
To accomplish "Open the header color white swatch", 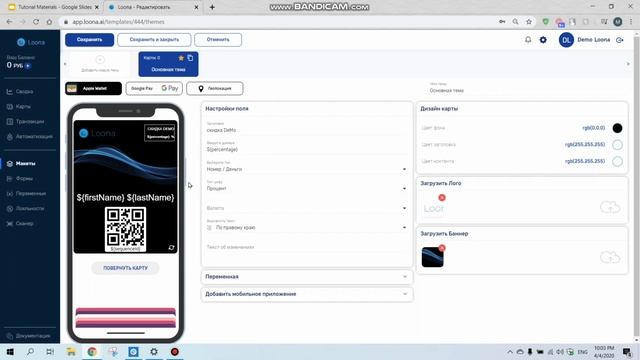I will 617,144.
